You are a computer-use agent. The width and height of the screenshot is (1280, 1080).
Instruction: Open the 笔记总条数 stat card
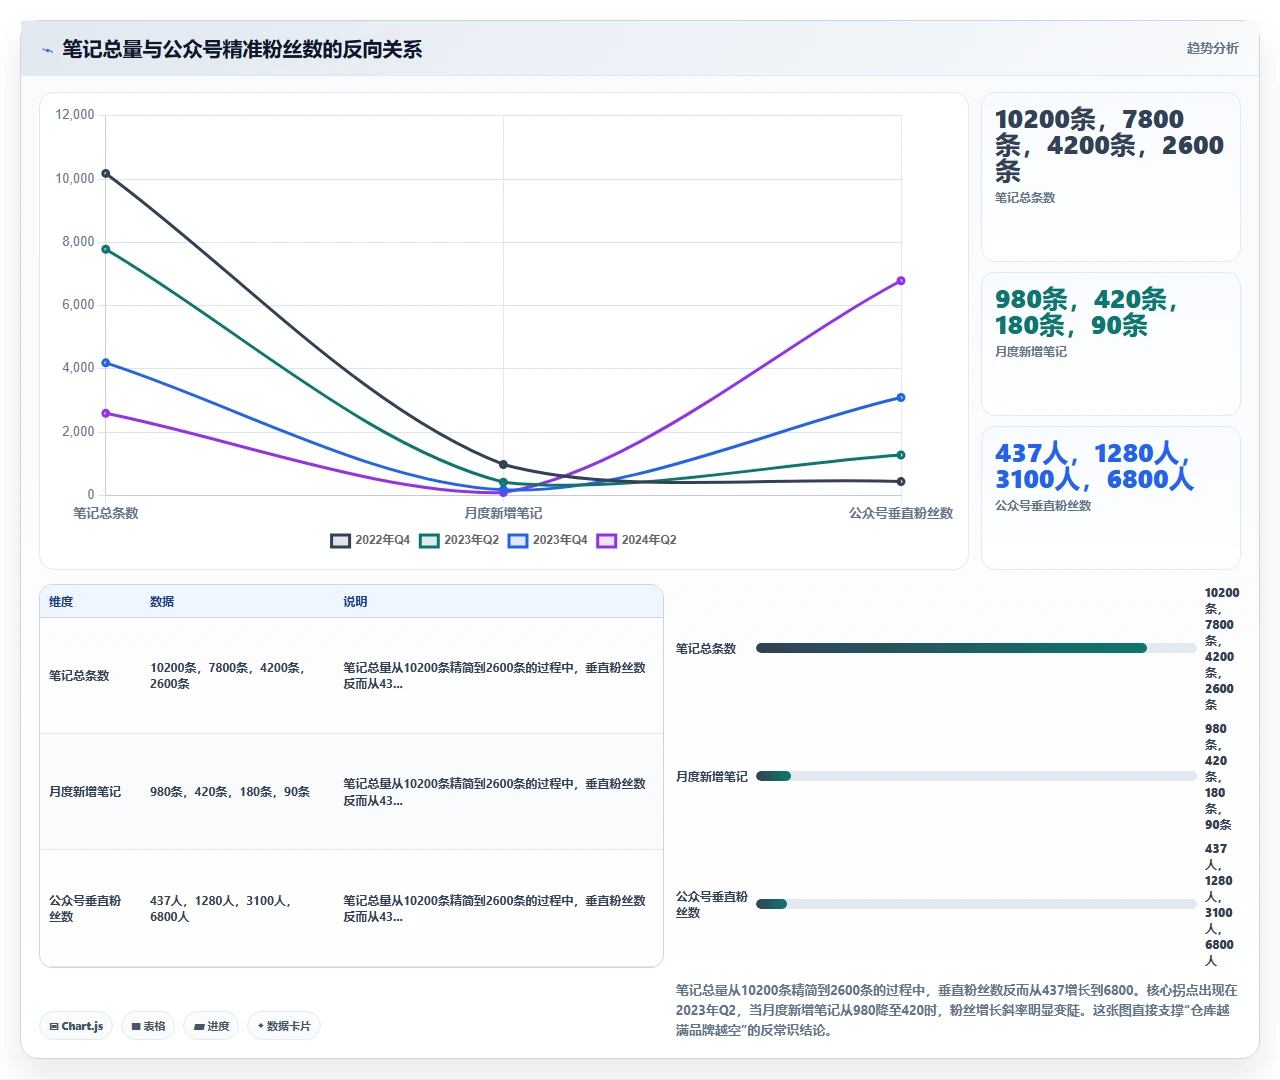(x=1111, y=177)
